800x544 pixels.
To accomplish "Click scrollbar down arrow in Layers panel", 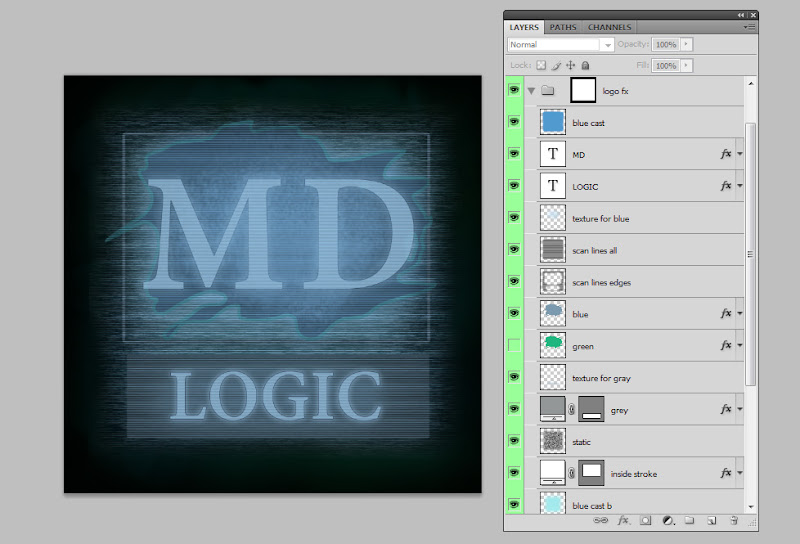I will 751,507.
